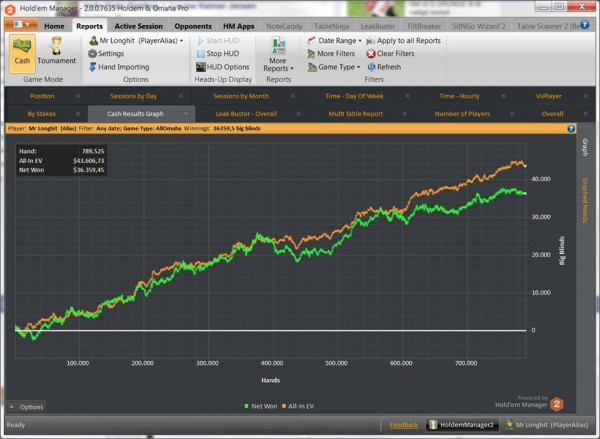
Task: Click the red Clear Filters icon
Action: point(370,54)
